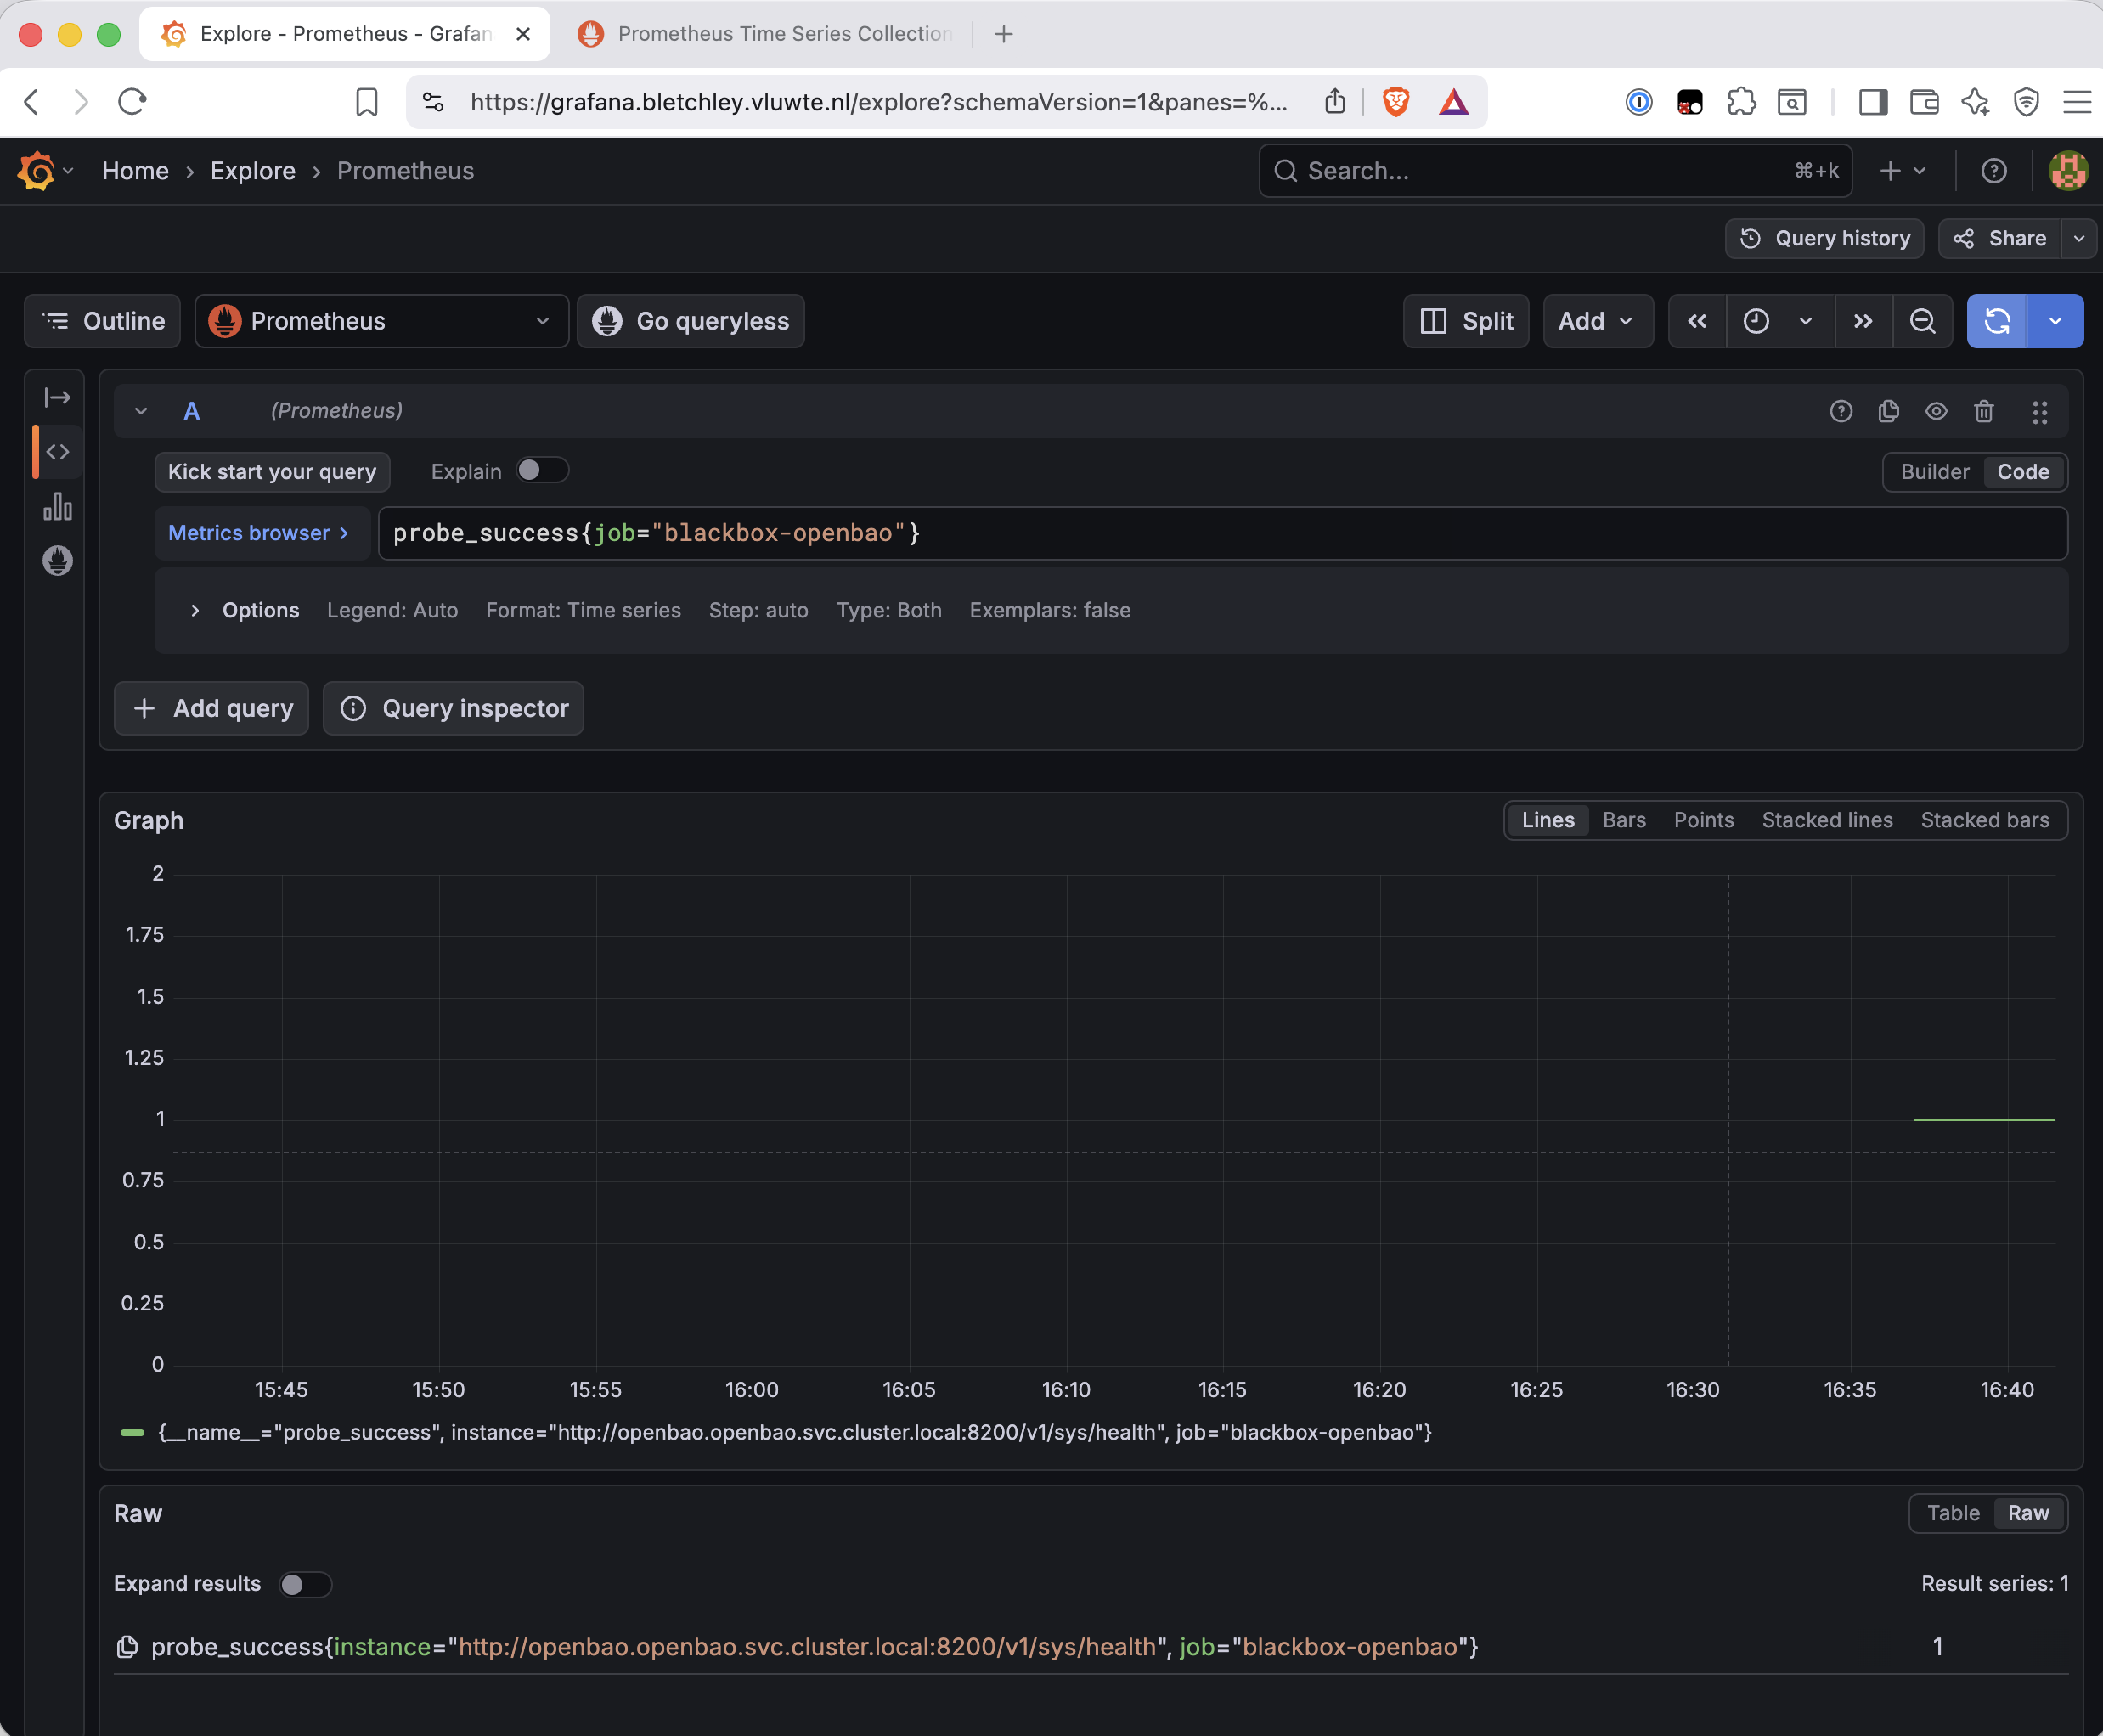Click Go queryless button
This screenshot has height=1736, width=2103.
(x=690, y=321)
